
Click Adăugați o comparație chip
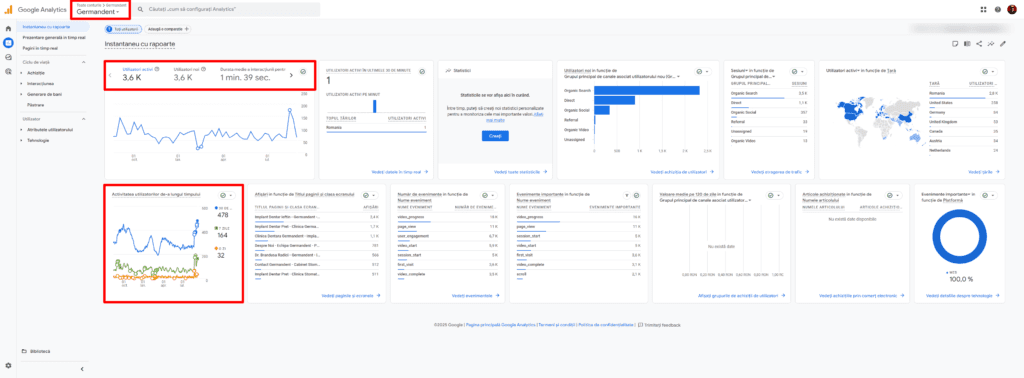(168, 29)
